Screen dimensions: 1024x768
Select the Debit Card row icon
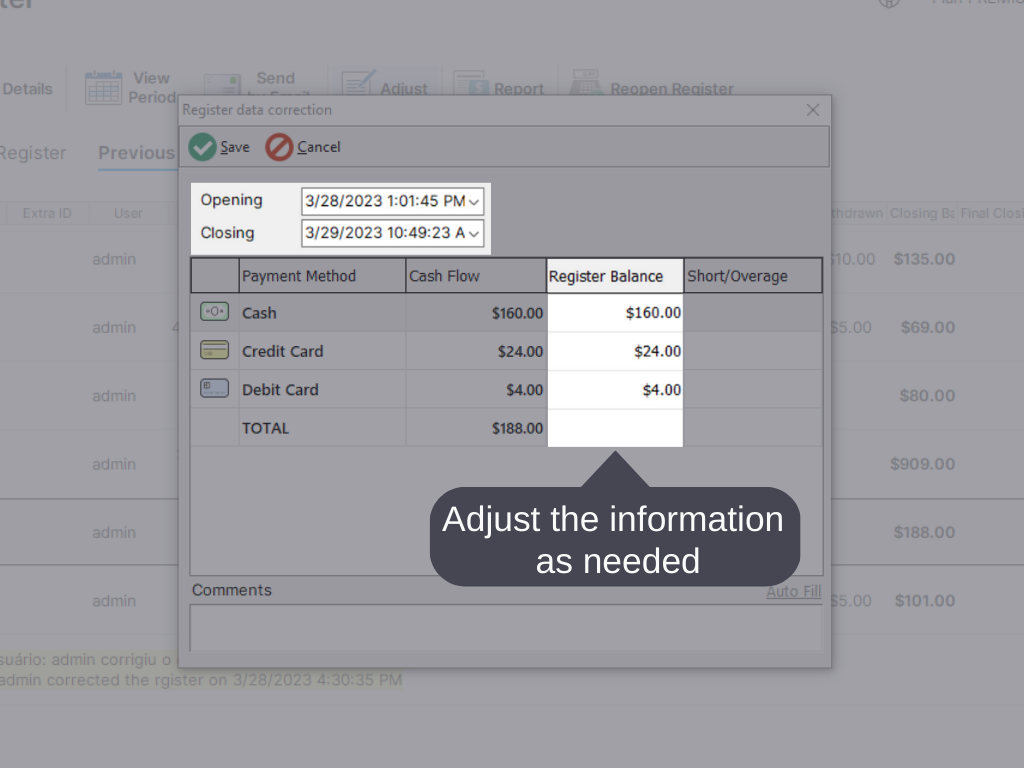click(214, 389)
